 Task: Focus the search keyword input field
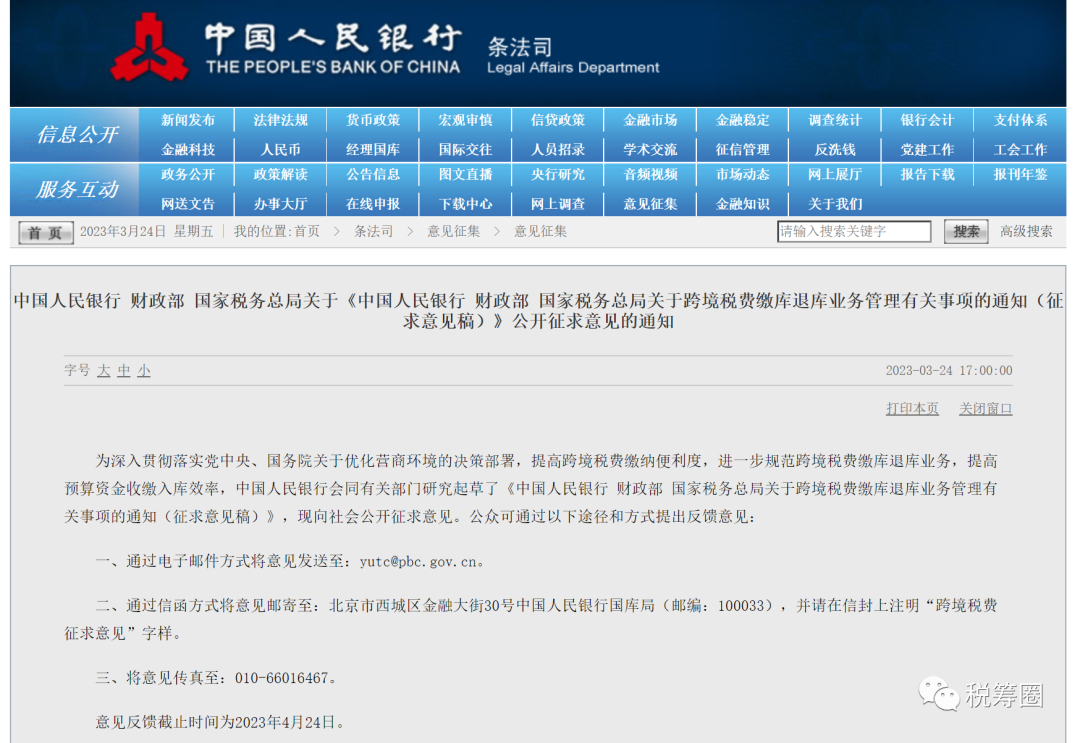point(854,231)
